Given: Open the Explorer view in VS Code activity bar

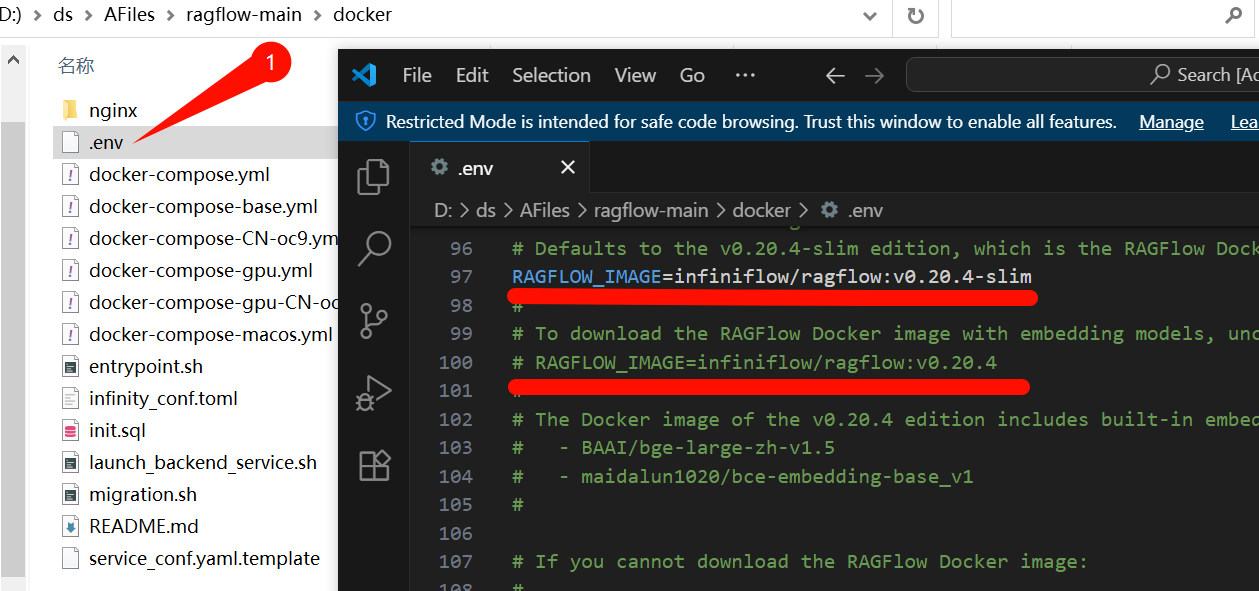Looking at the screenshot, I should [x=373, y=177].
